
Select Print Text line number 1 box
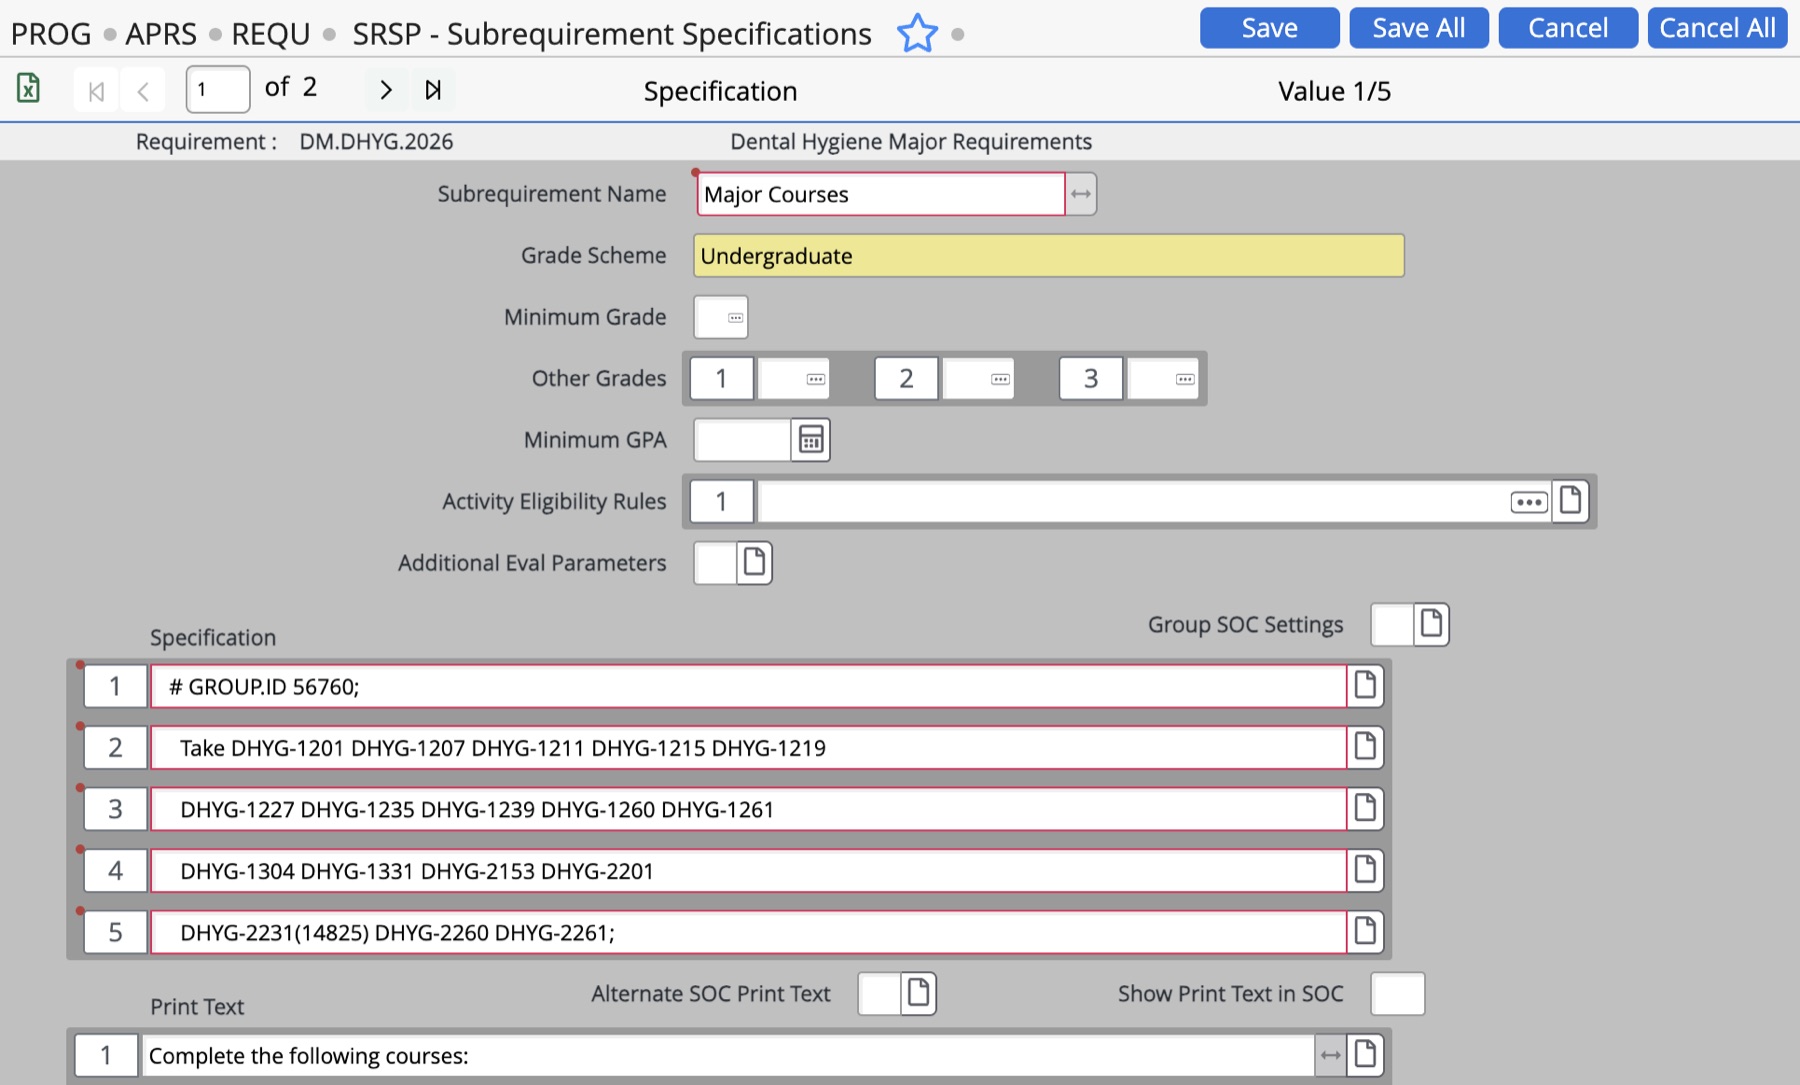tap(106, 1055)
